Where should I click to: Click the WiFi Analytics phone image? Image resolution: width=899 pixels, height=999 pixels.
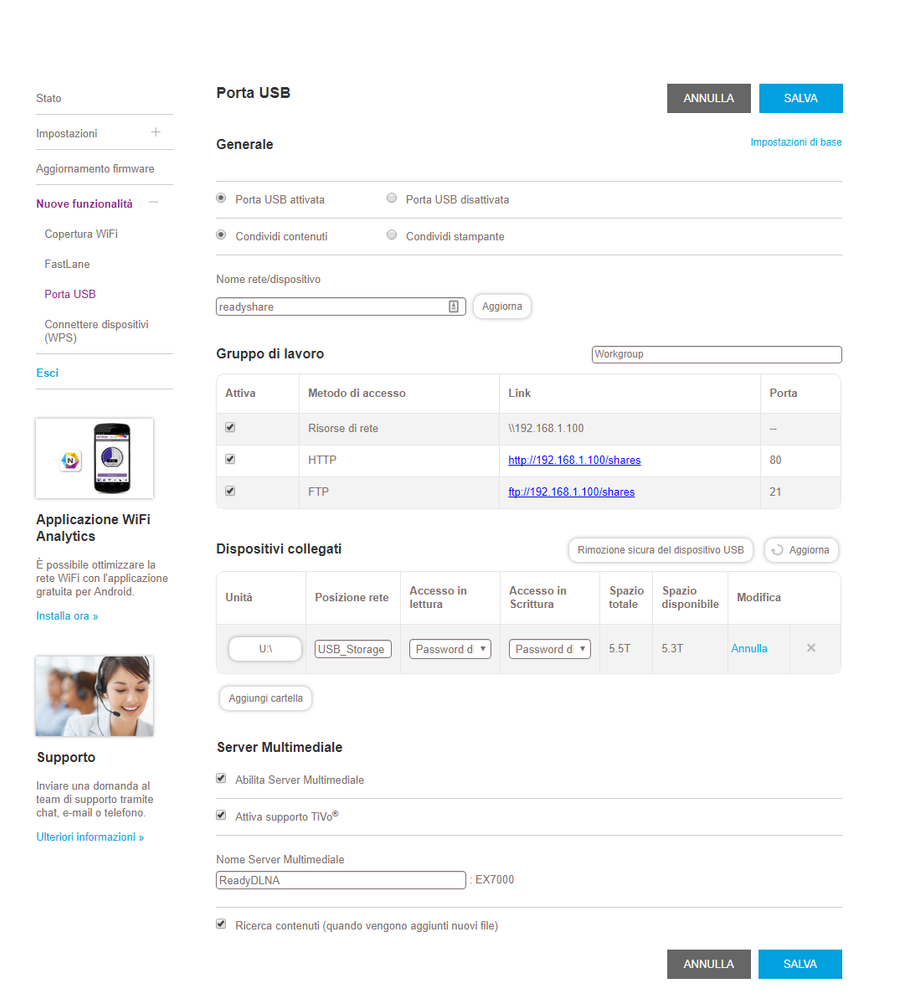click(x=94, y=458)
